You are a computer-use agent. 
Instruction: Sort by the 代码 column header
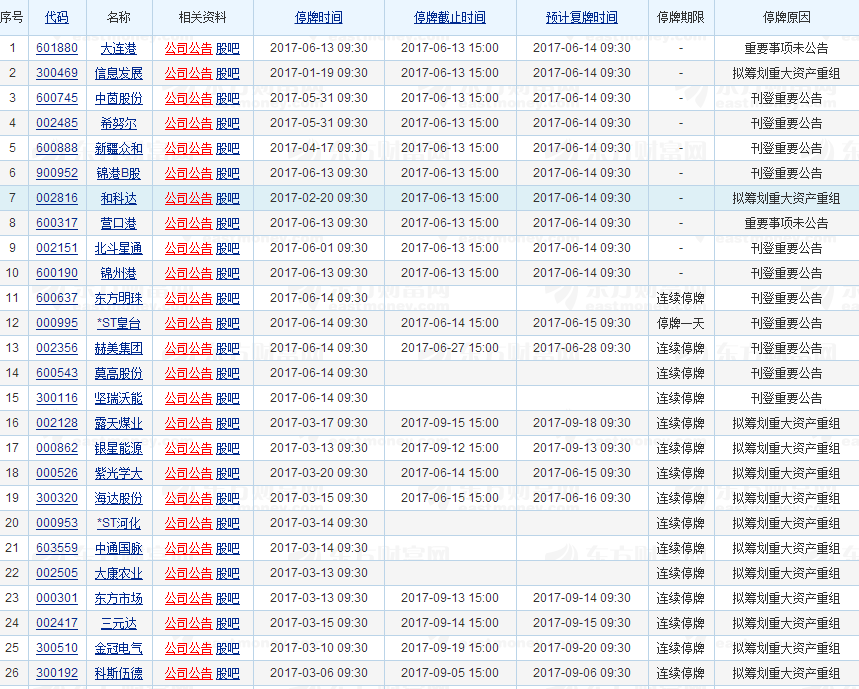click(56, 18)
